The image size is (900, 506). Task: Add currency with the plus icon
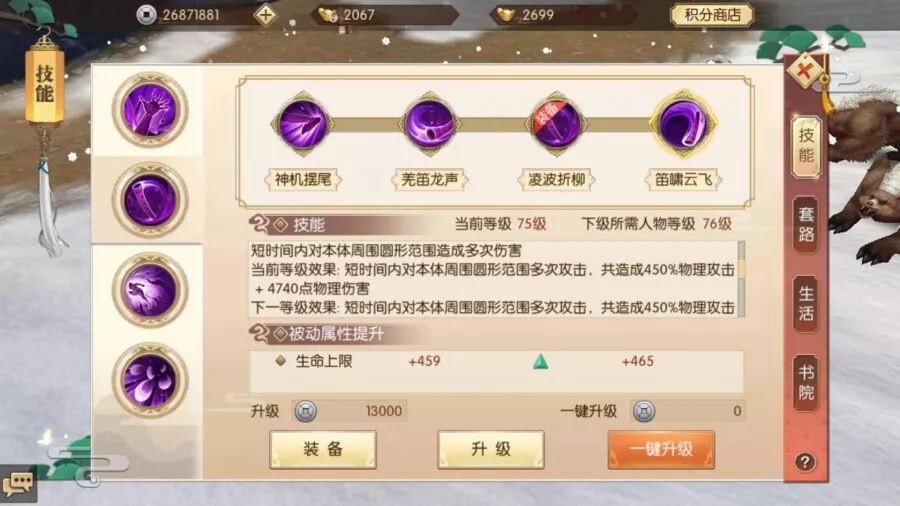coord(265,15)
